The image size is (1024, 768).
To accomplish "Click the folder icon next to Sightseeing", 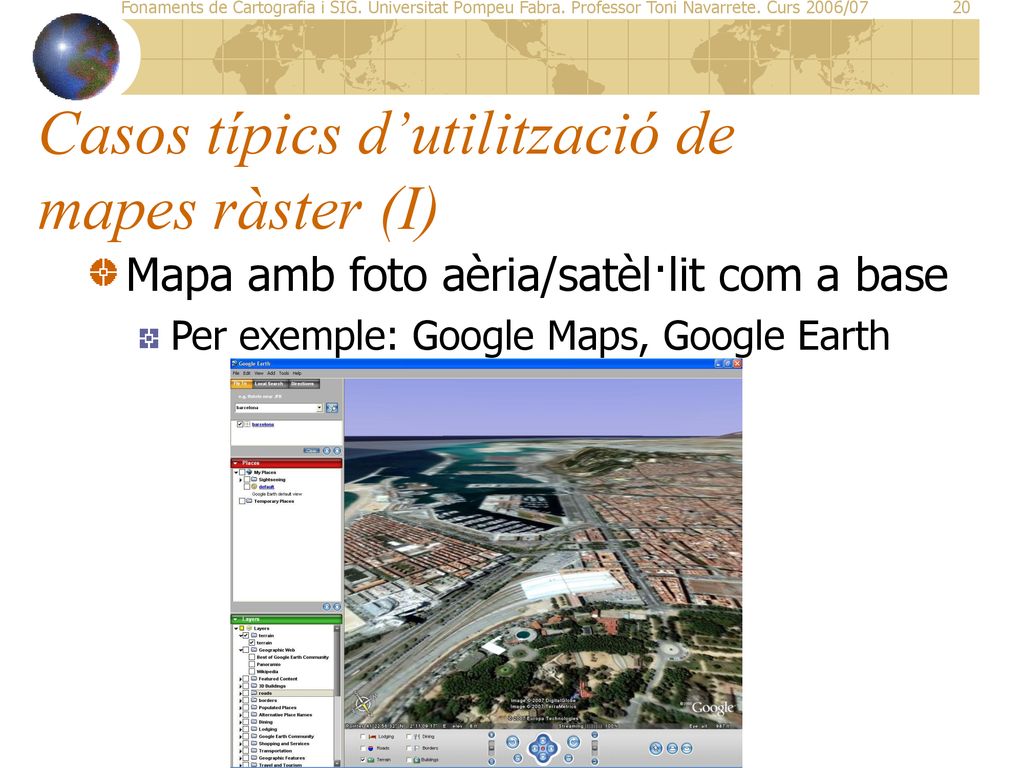I will point(254,479).
